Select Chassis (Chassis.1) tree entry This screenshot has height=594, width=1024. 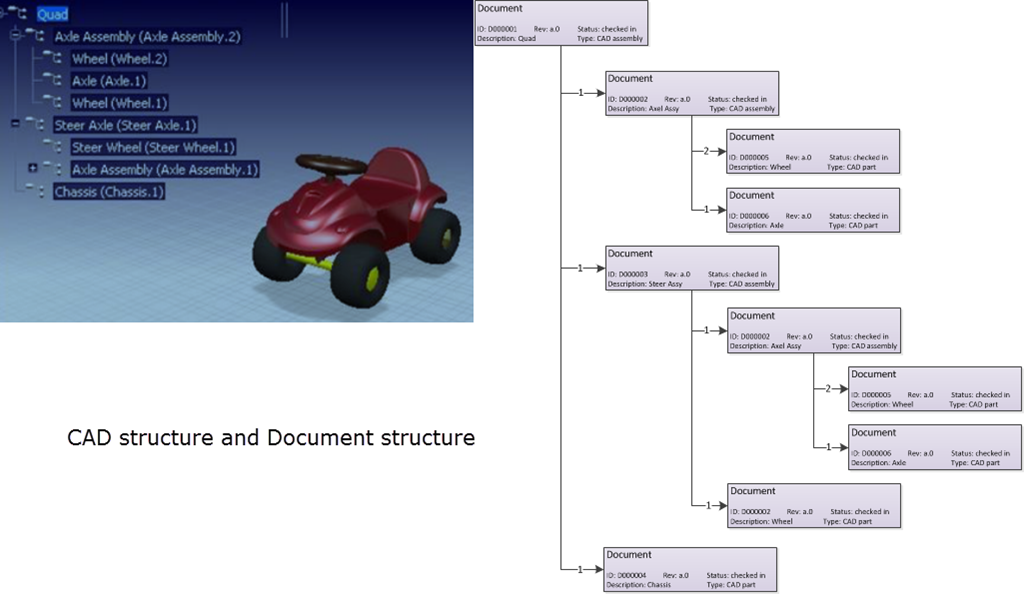(x=109, y=192)
